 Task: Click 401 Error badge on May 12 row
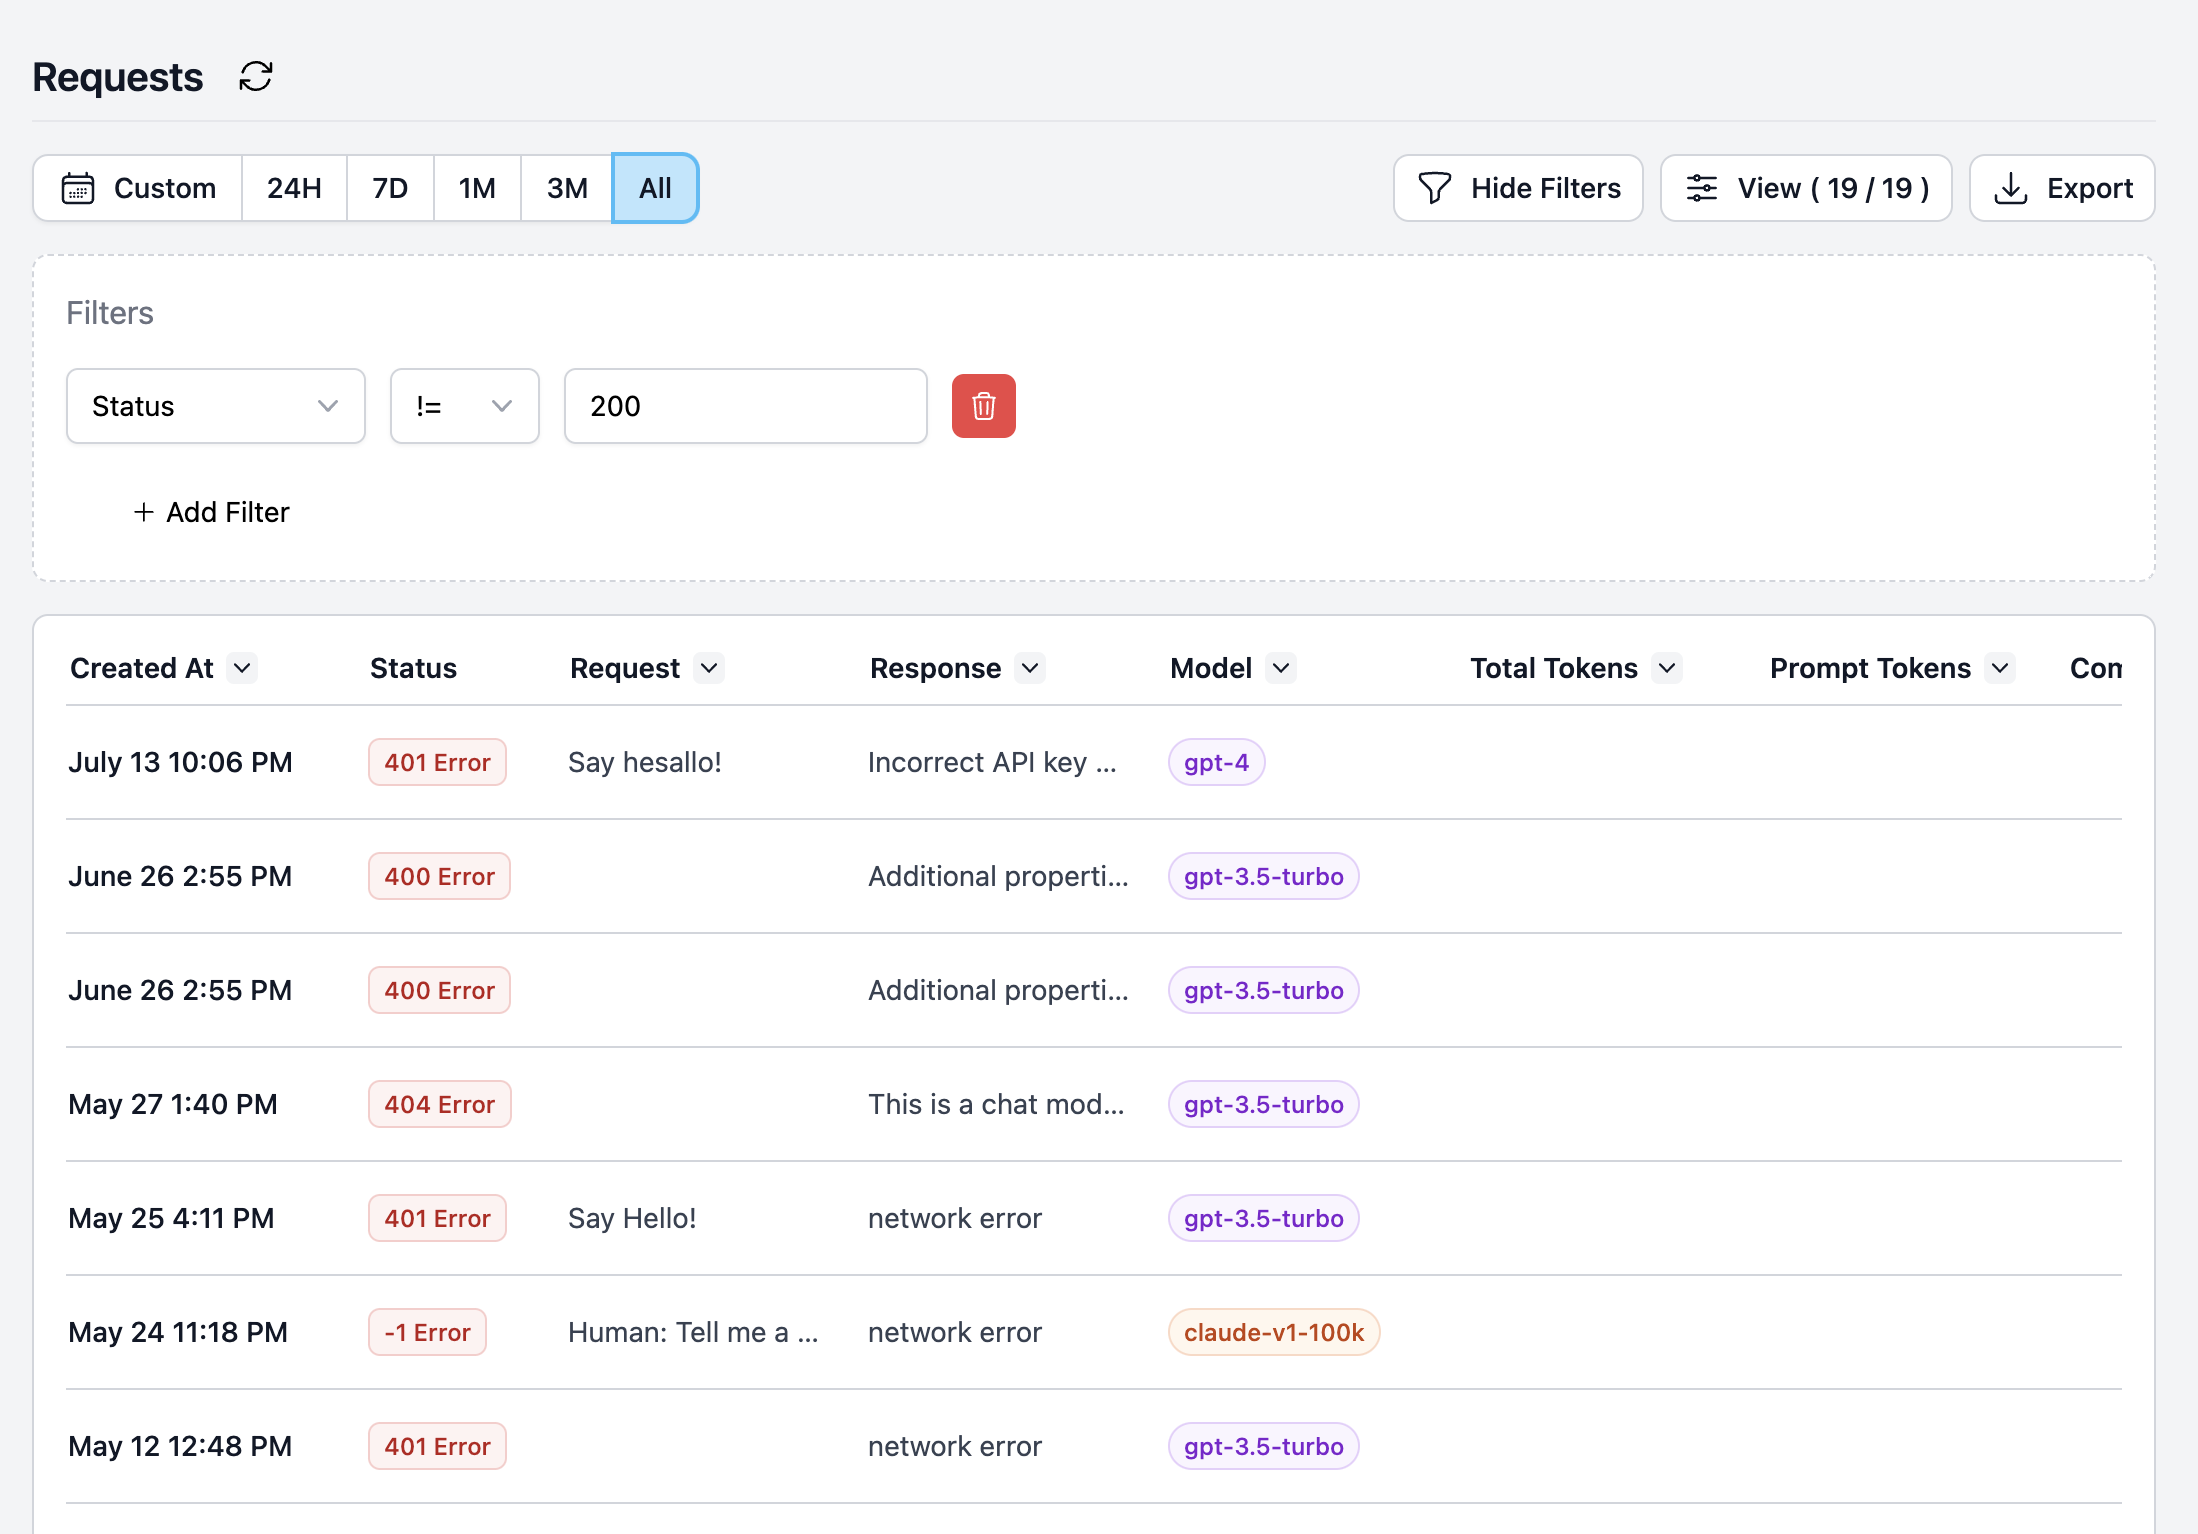pos(437,1446)
